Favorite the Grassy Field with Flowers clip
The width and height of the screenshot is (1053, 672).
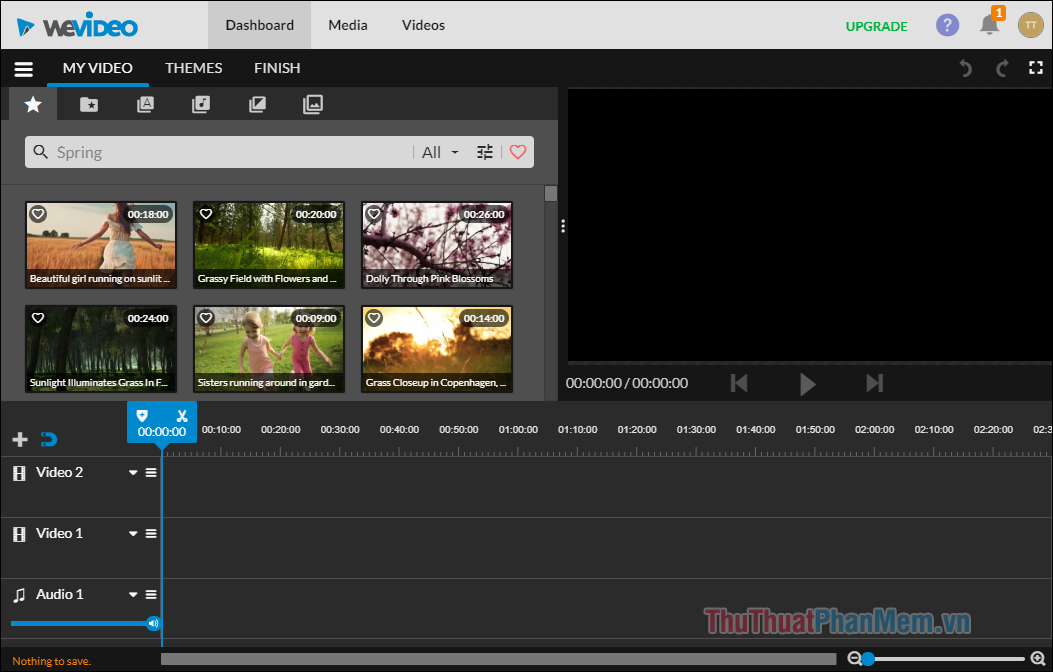pos(206,213)
